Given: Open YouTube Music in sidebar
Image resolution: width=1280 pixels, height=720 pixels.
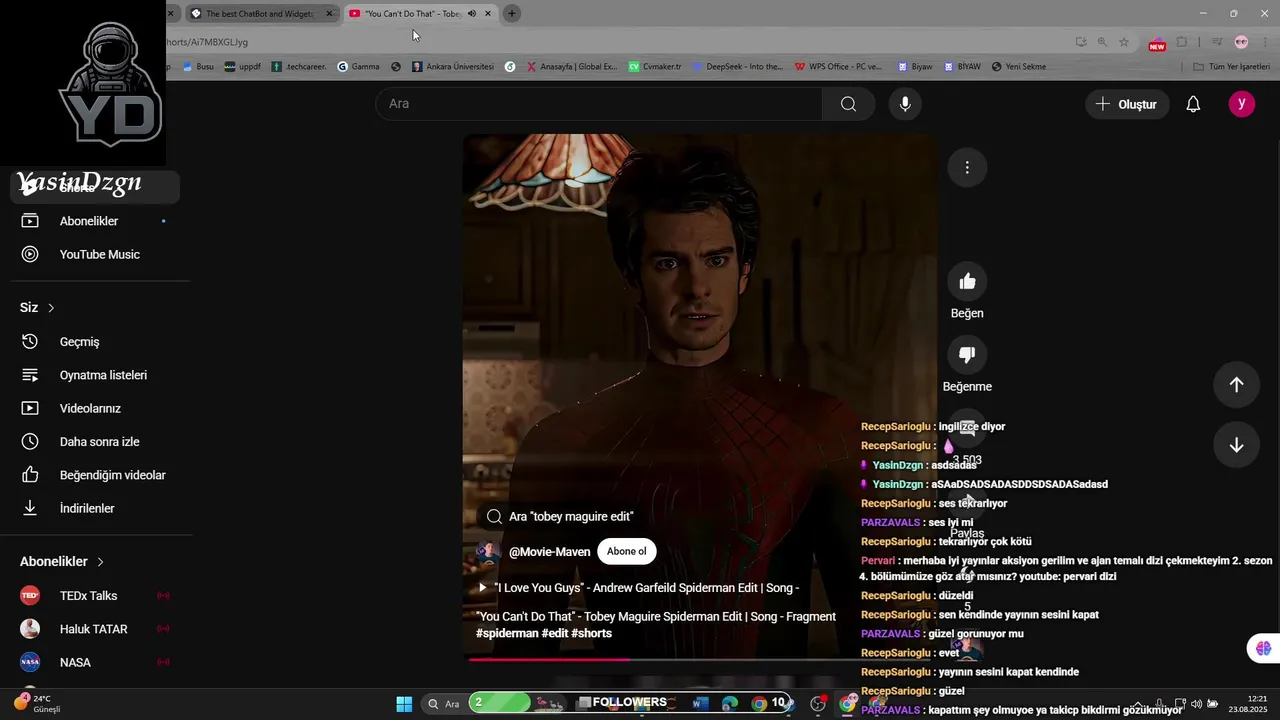Looking at the screenshot, I should point(95,254).
